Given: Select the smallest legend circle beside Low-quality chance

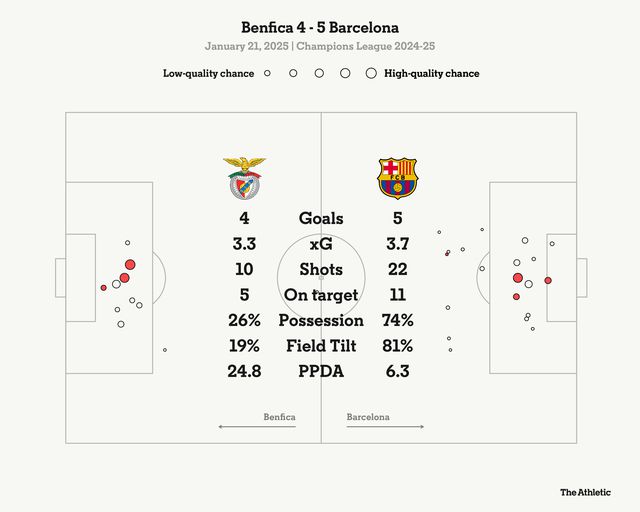Looking at the screenshot, I should pyautogui.click(x=267, y=73).
